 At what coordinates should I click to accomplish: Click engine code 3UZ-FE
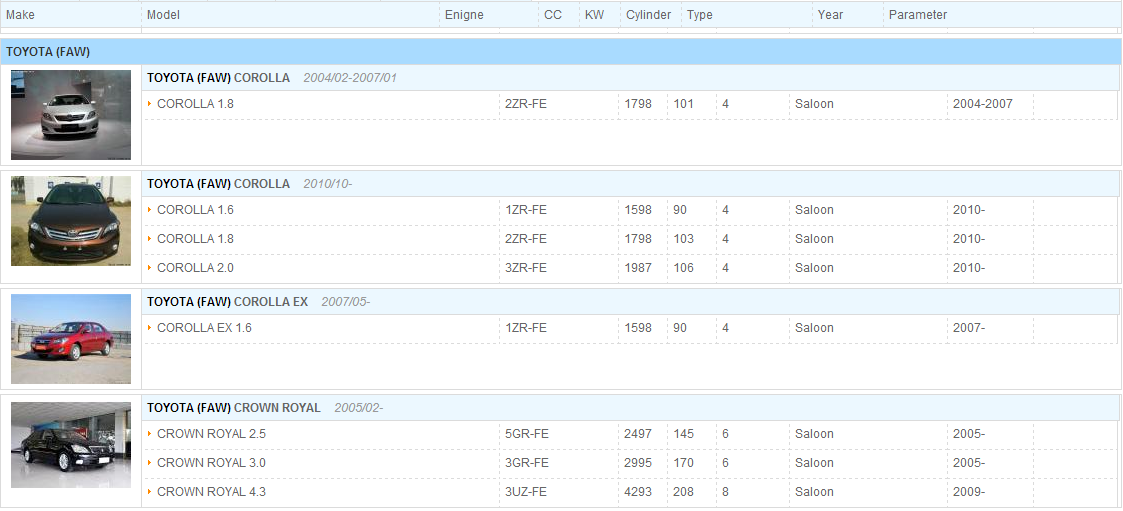coord(526,492)
